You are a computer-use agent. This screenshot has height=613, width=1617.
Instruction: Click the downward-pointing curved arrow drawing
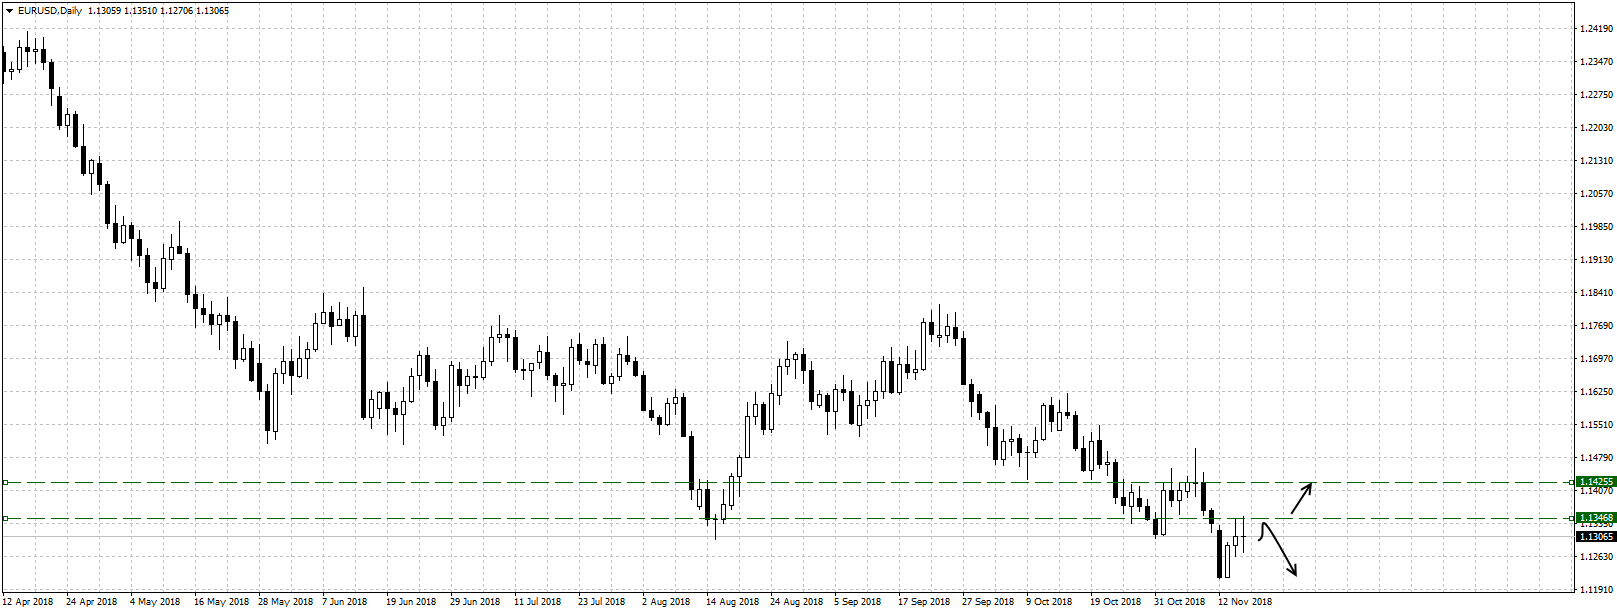click(1280, 550)
